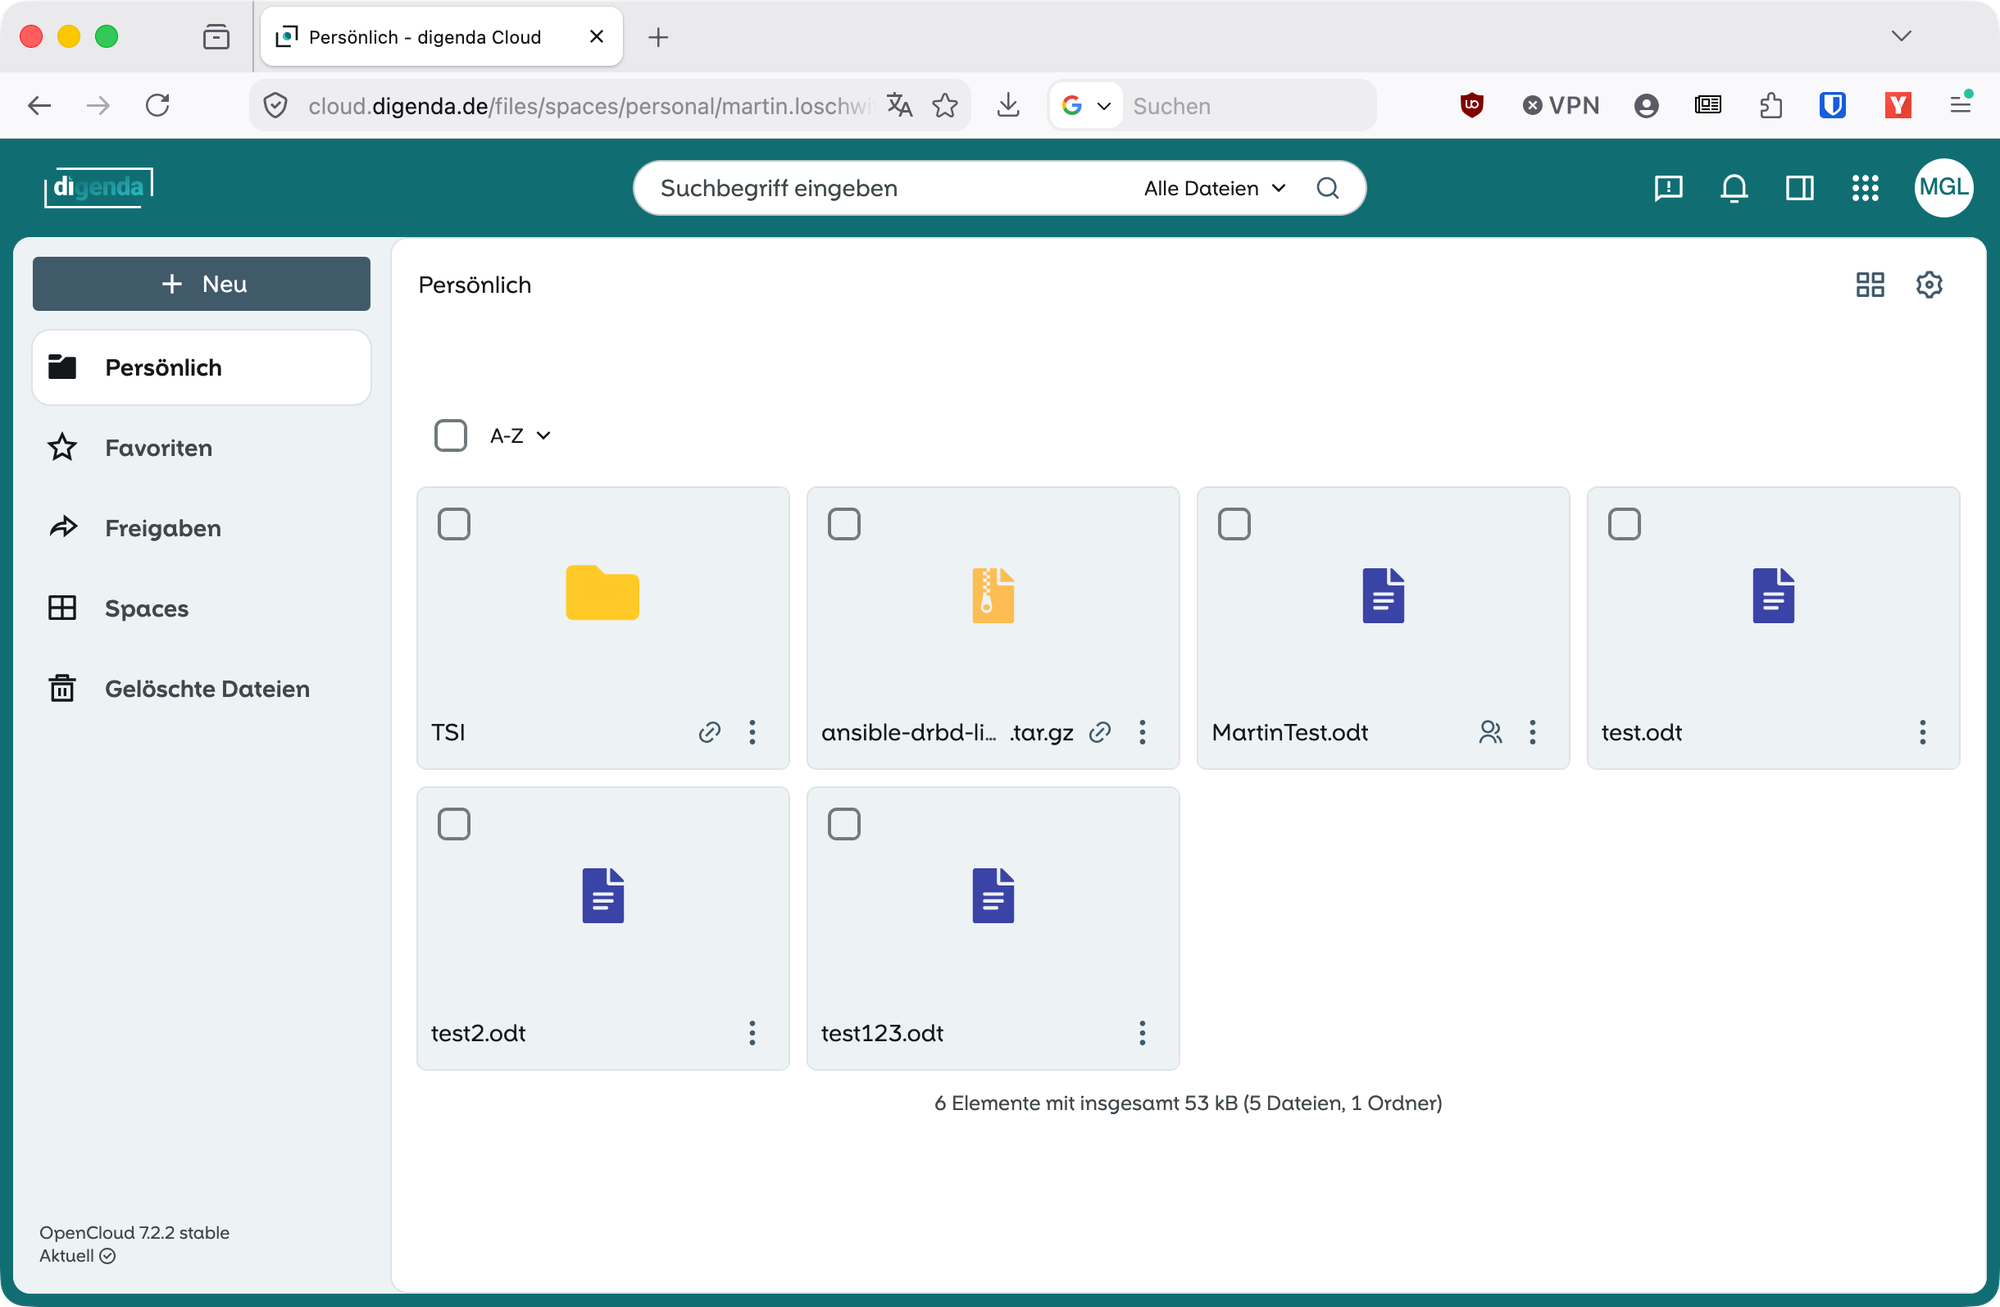Open Freigaben in the sidebar

point(202,527)
